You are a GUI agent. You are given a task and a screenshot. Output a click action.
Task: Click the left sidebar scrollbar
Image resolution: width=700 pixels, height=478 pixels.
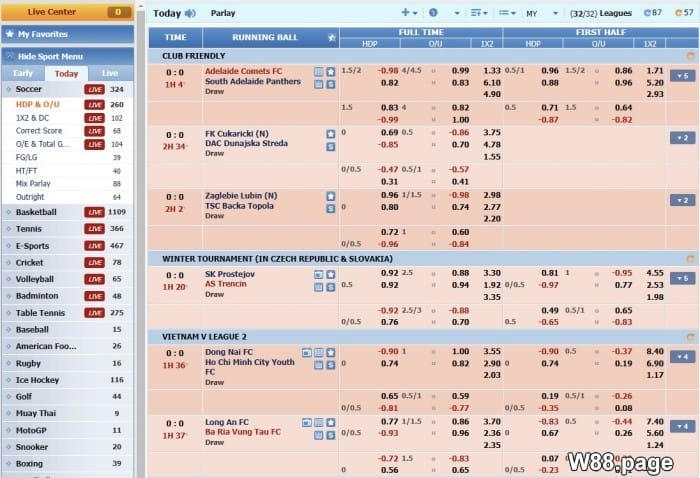tap(141, 241)
